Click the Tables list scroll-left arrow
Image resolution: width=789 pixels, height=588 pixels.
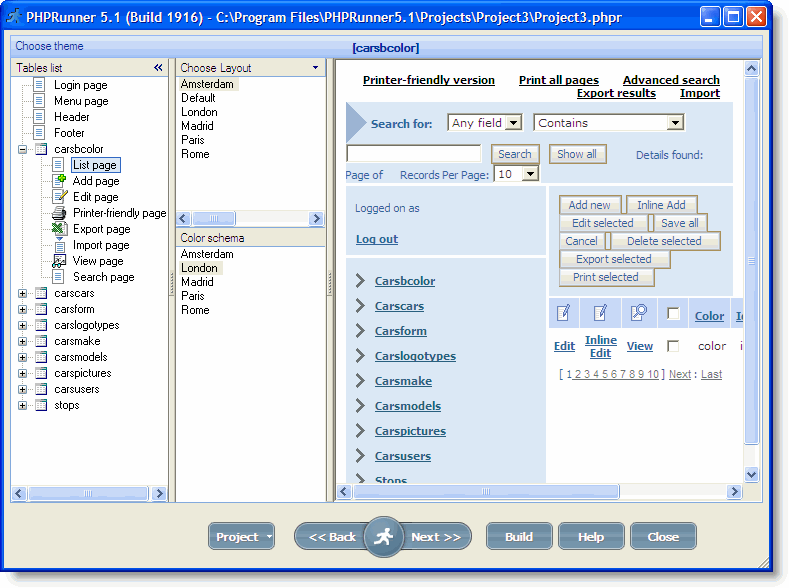tap(19, 493)
